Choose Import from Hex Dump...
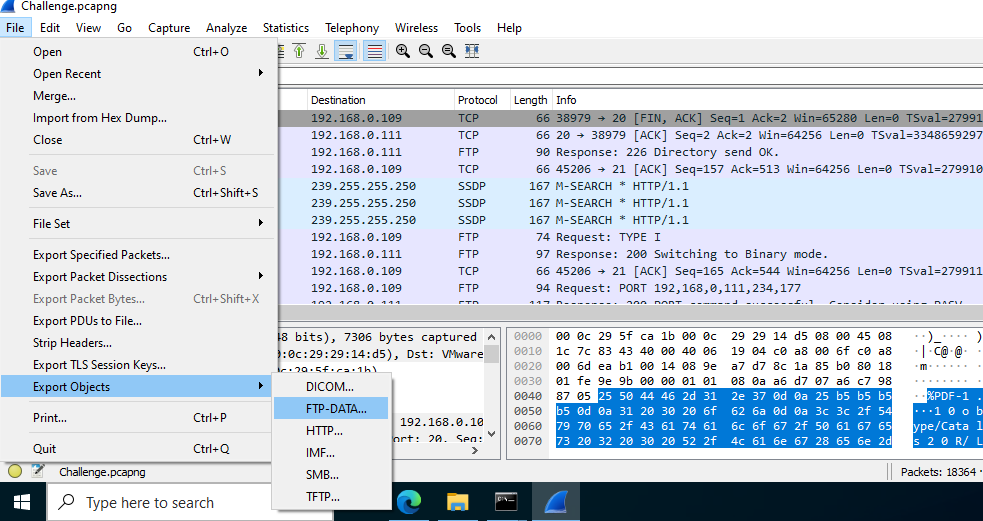 point(138,118)
